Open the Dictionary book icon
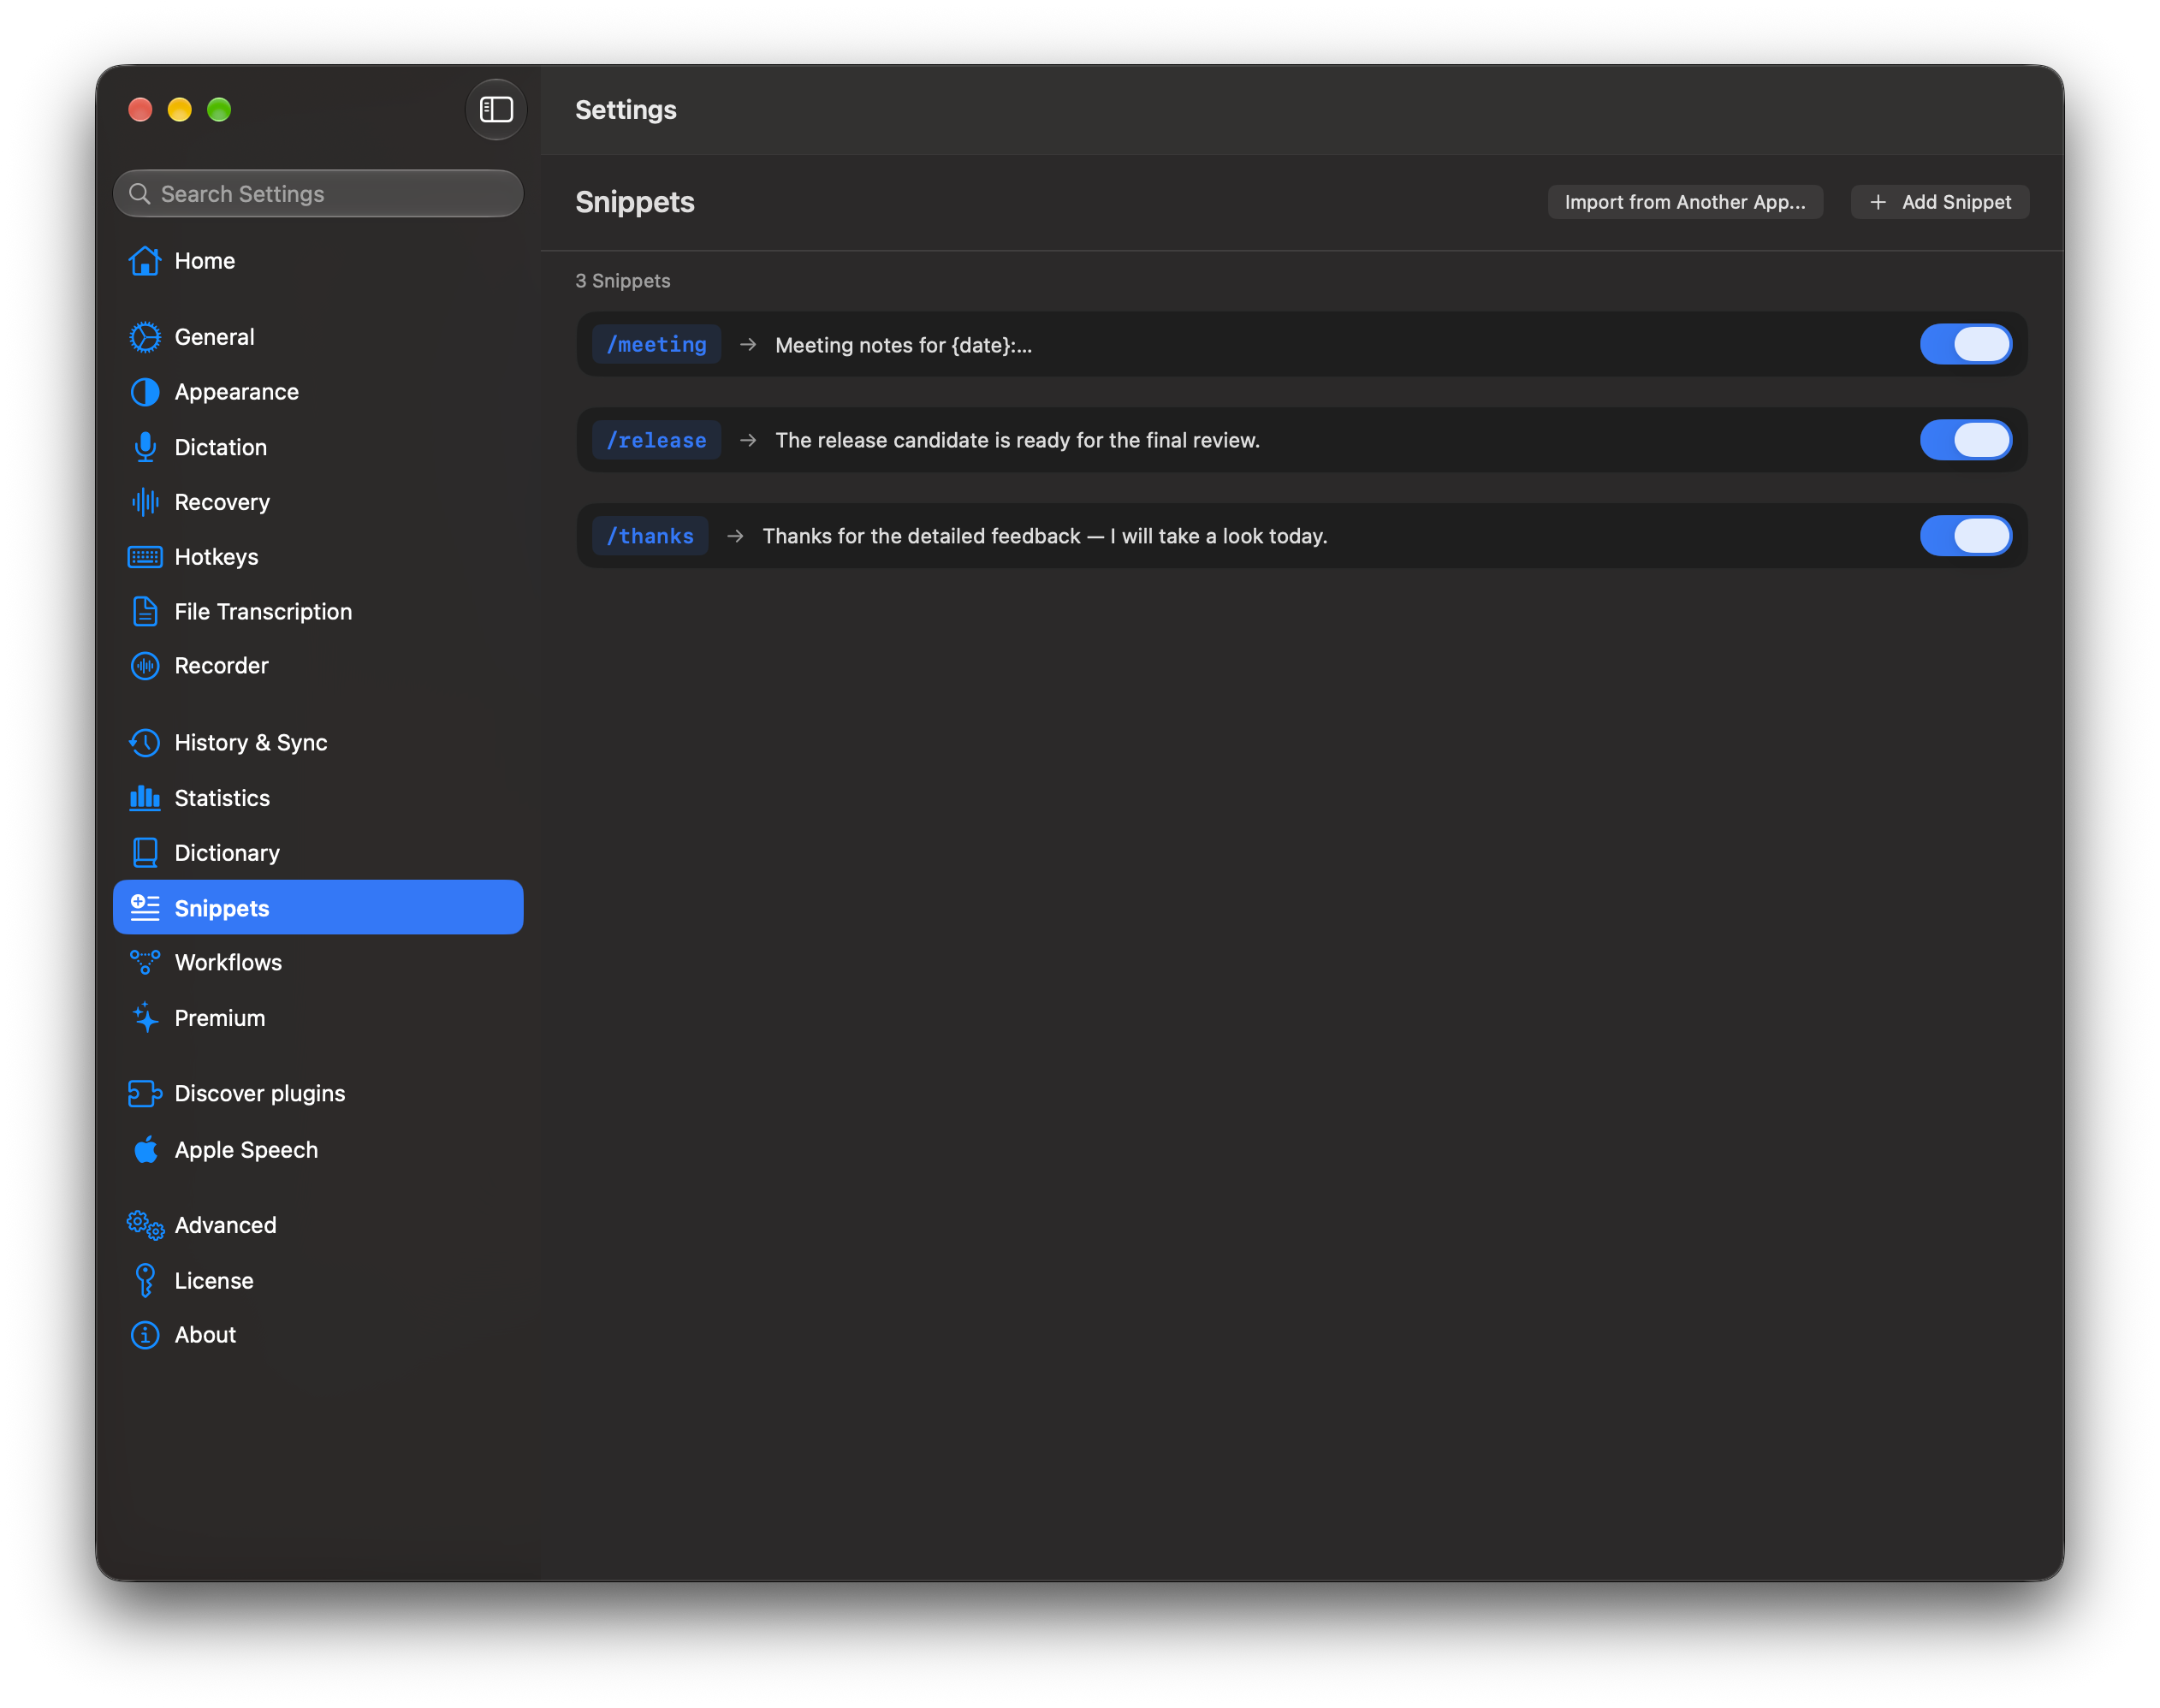The image size is (2160, 1708). pyautogui.click(x=145, y=853)
